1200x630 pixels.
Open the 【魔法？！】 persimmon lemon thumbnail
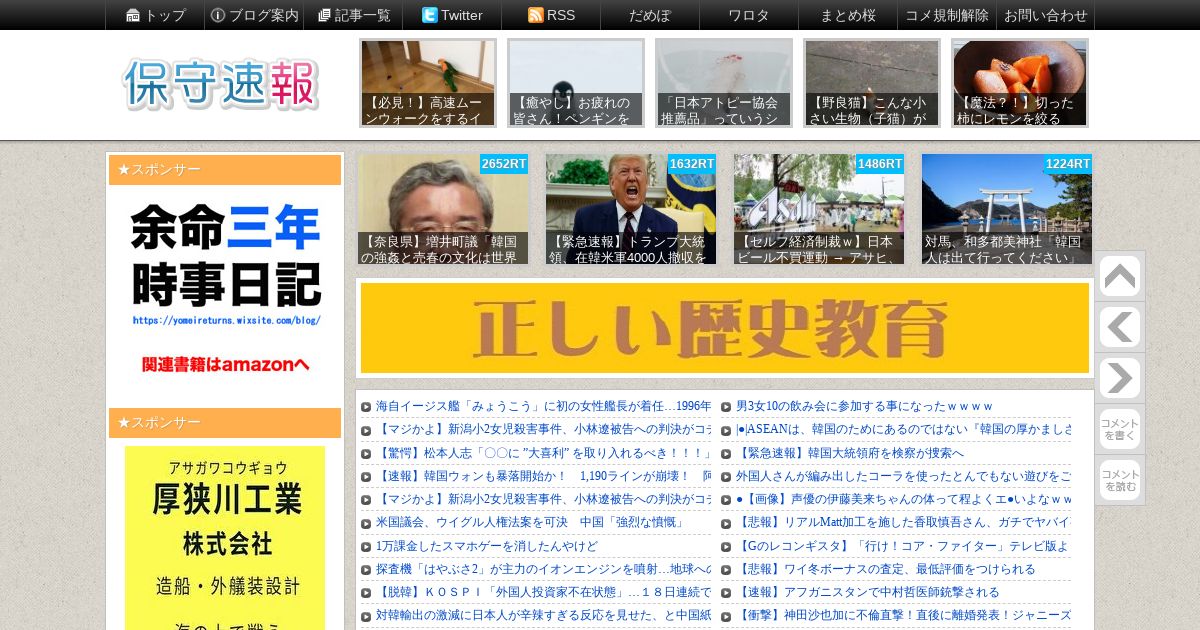click(1020, 83)
